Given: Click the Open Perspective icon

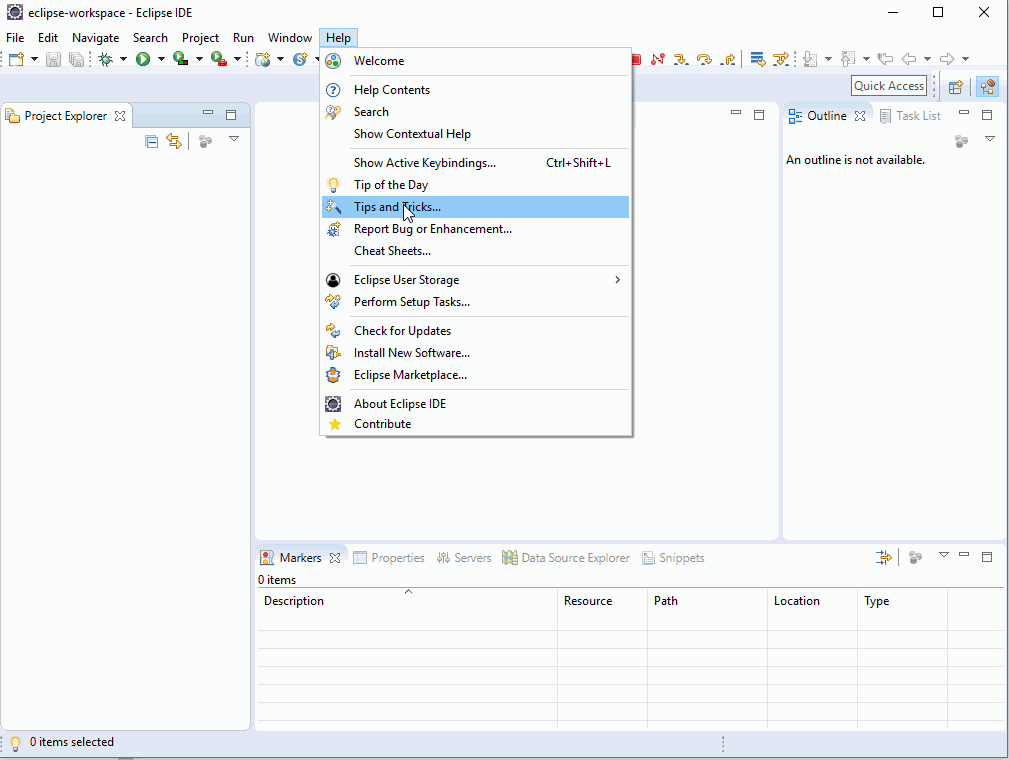Looking at the screenshot, I should [956, 86].
